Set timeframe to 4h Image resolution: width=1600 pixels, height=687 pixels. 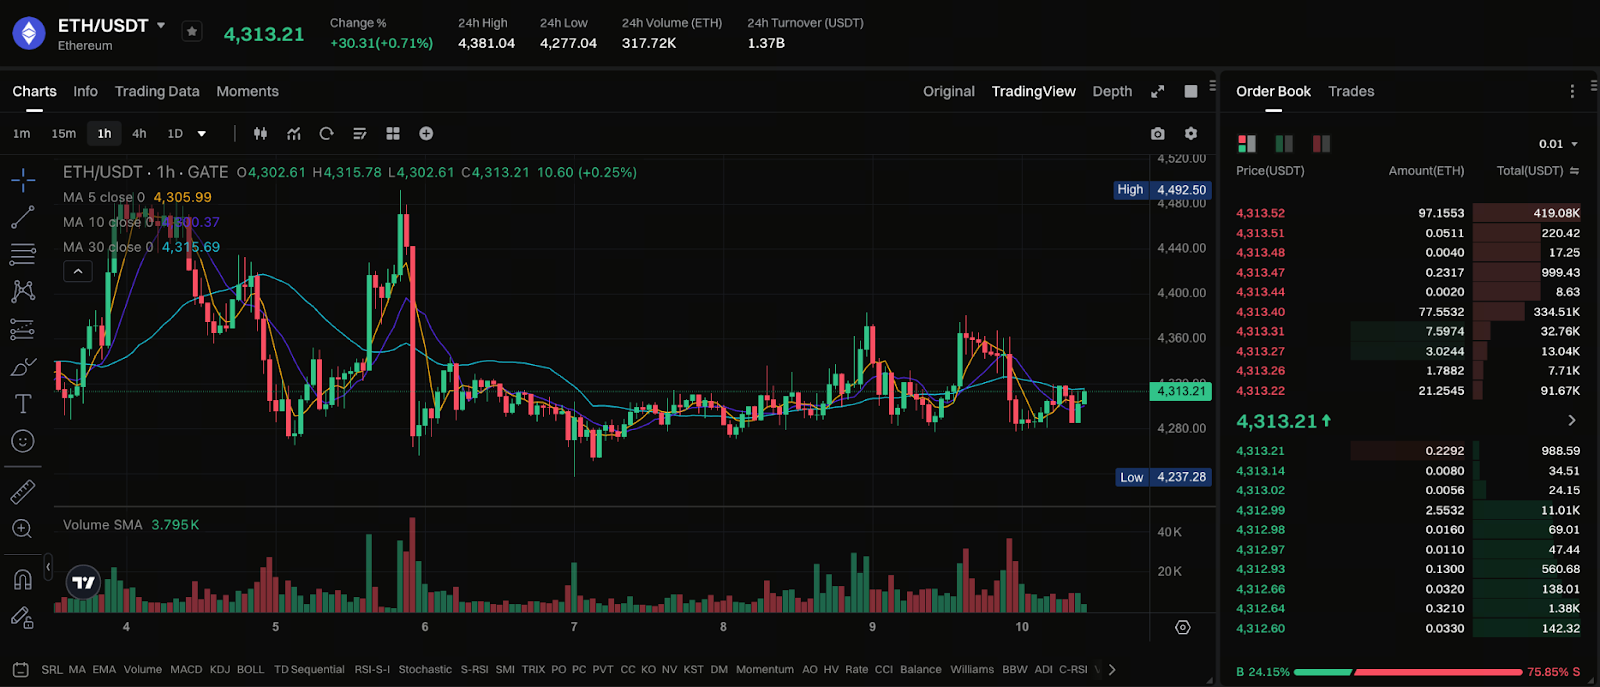coord(139,133)
